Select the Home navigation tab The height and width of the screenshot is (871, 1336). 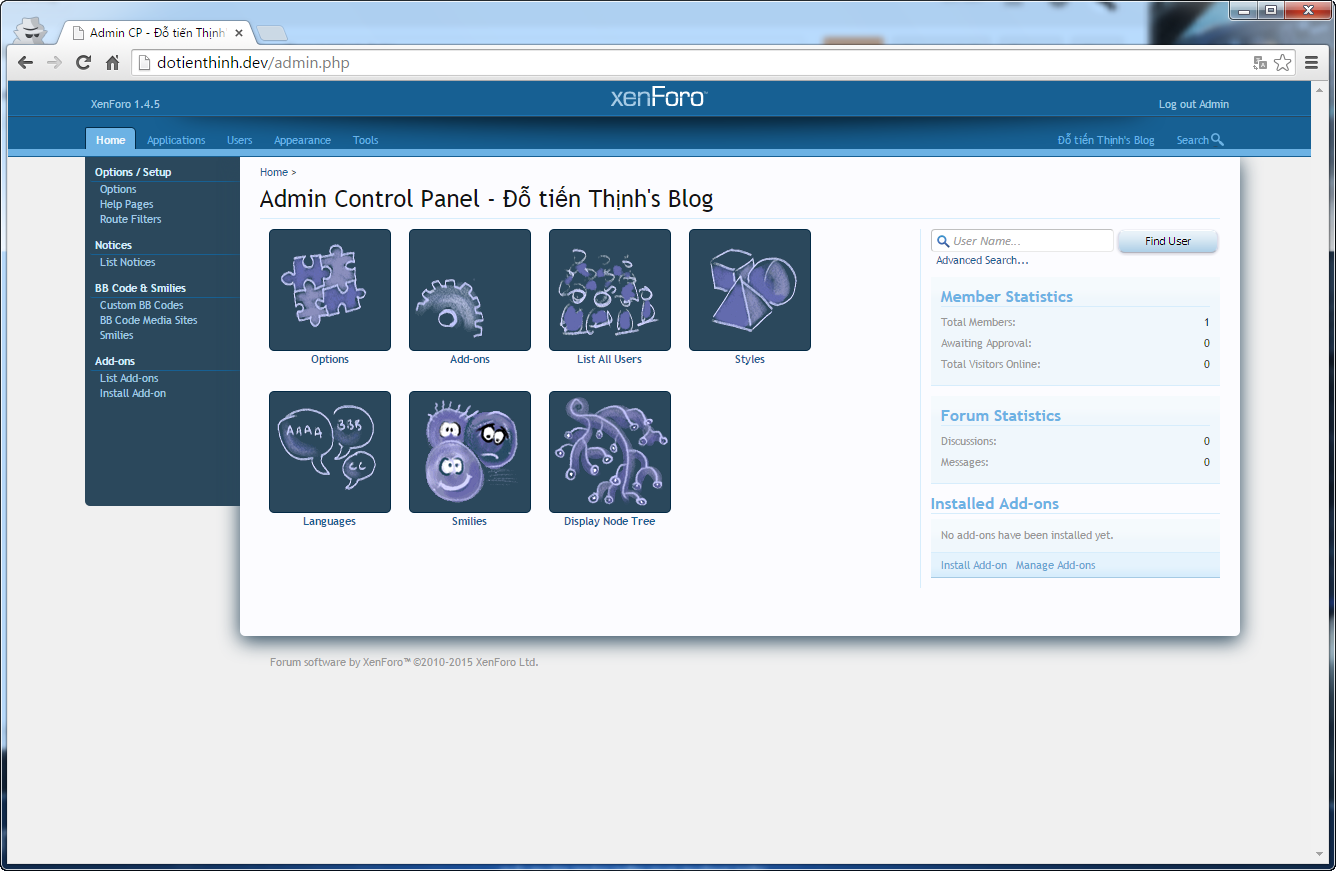[x=111, y=140]
